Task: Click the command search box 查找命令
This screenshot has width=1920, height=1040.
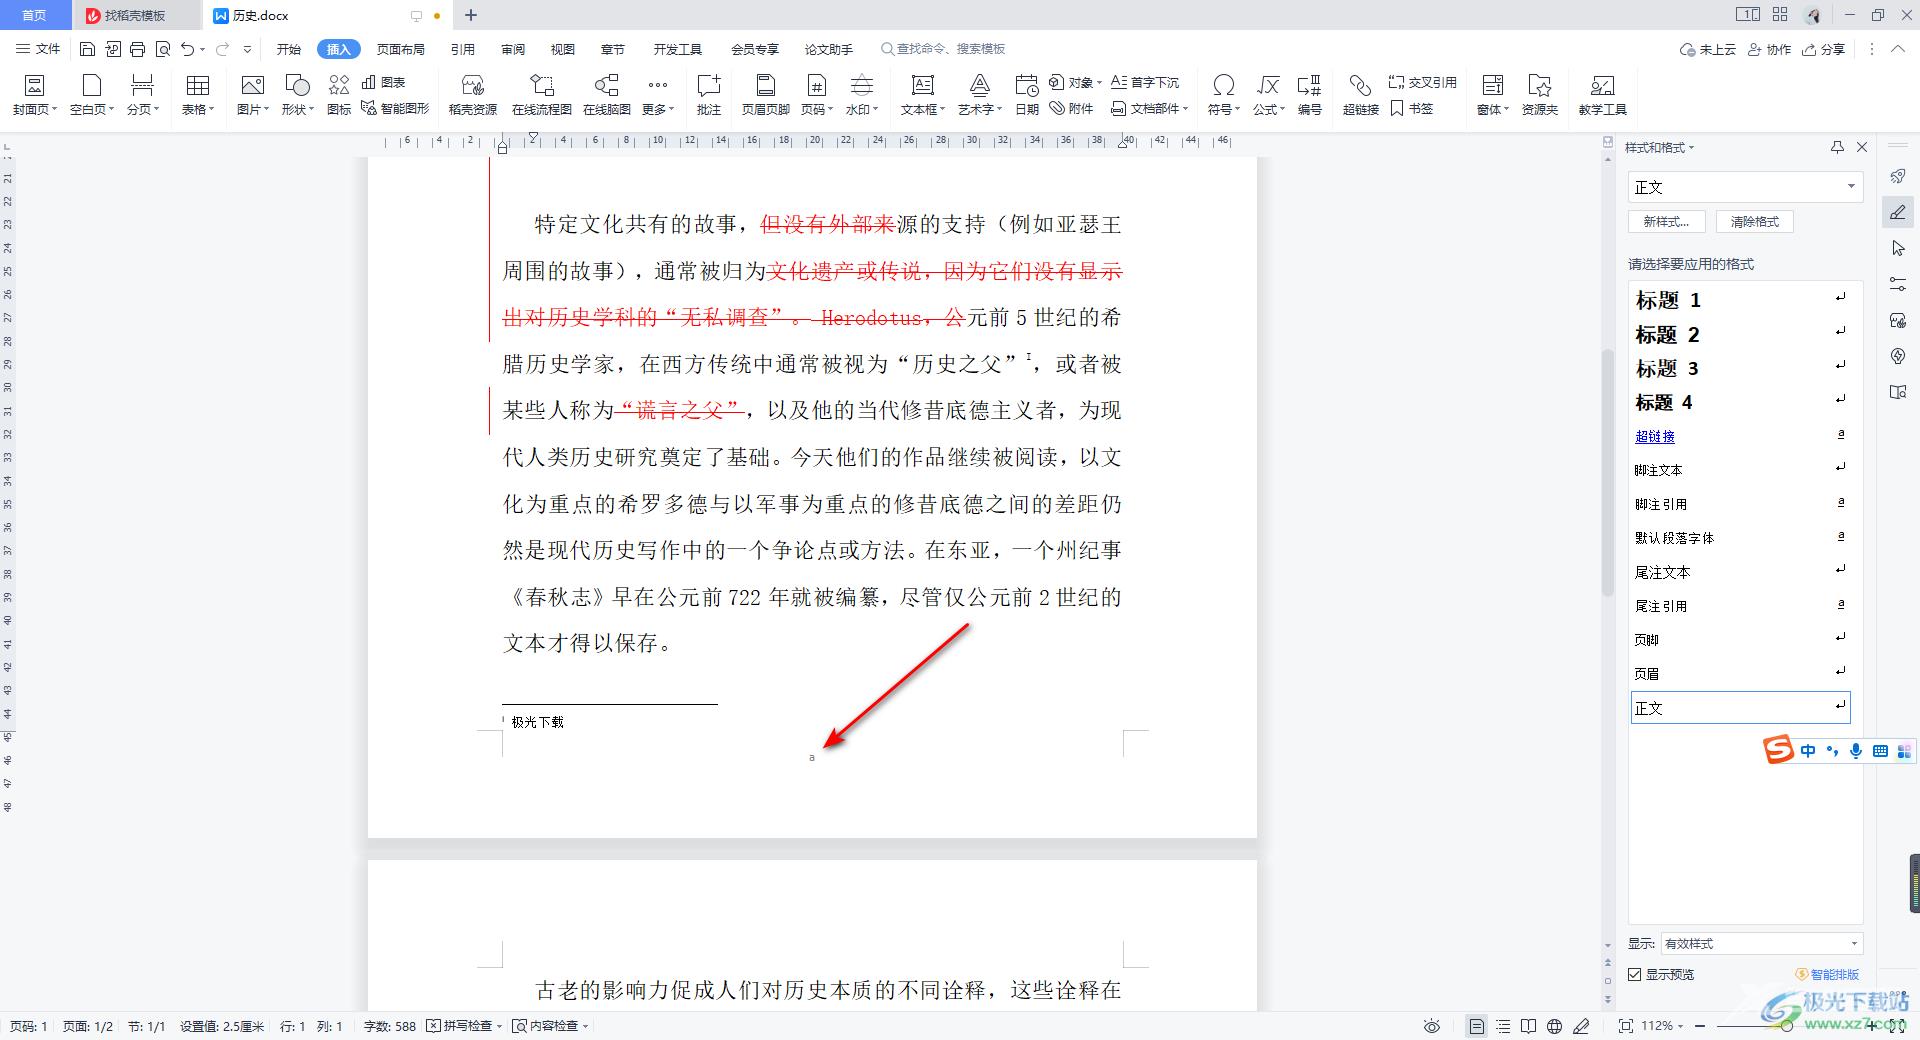Action: pyautogui.click(x=942, y=49)
